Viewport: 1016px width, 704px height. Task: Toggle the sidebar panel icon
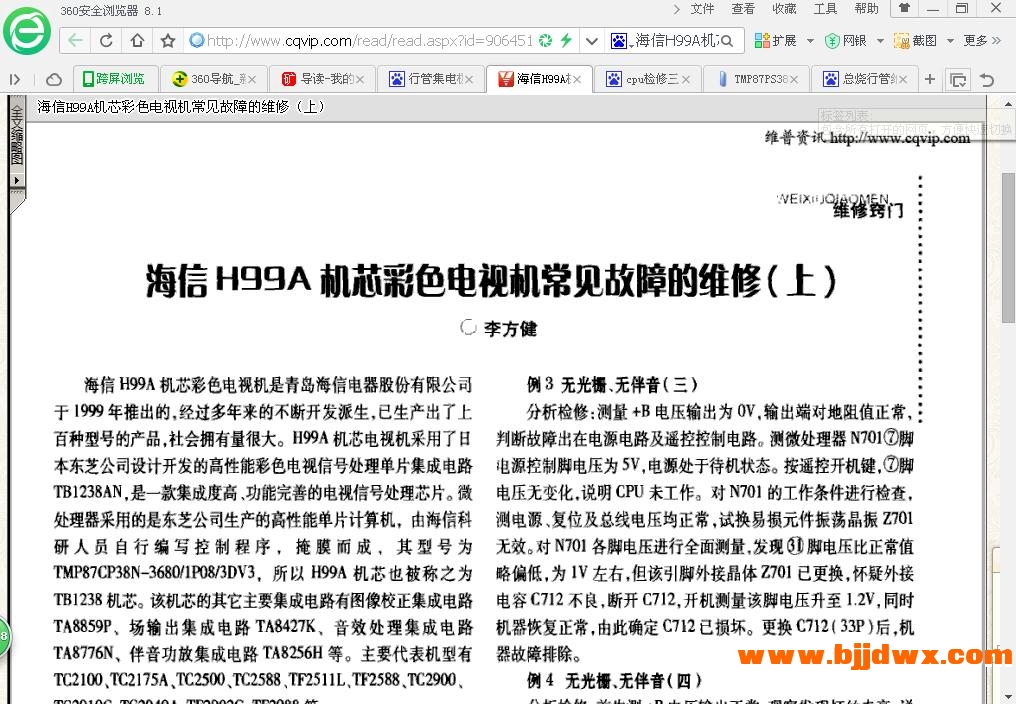(x=15, y=79)
